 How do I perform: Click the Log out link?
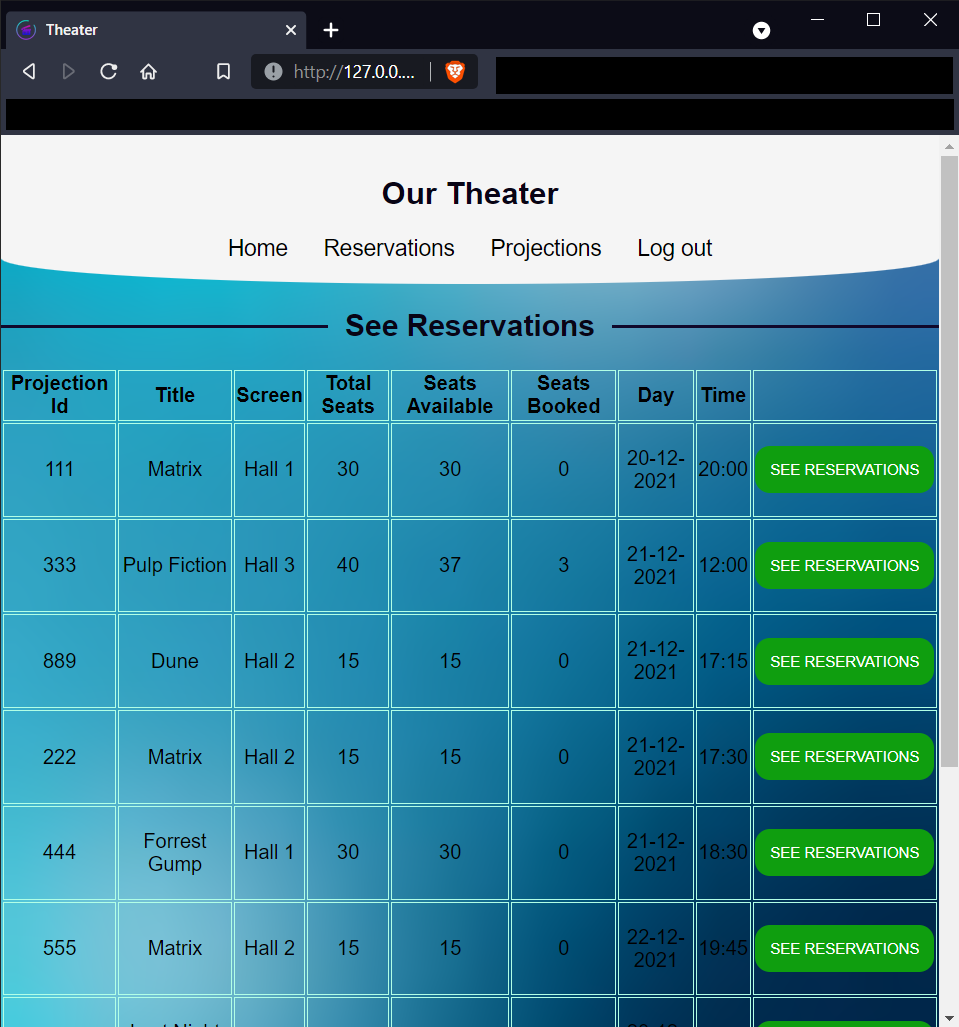(x=674, y=248)
